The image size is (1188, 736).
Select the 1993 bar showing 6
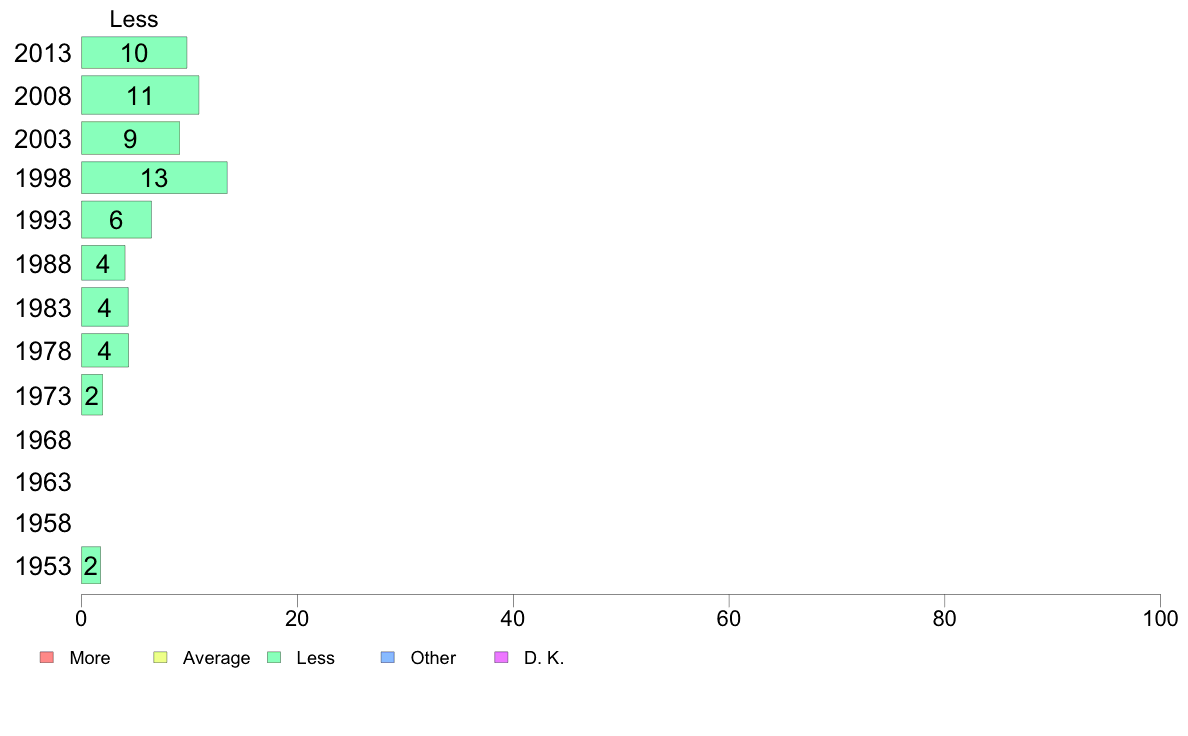click(117, 219)
